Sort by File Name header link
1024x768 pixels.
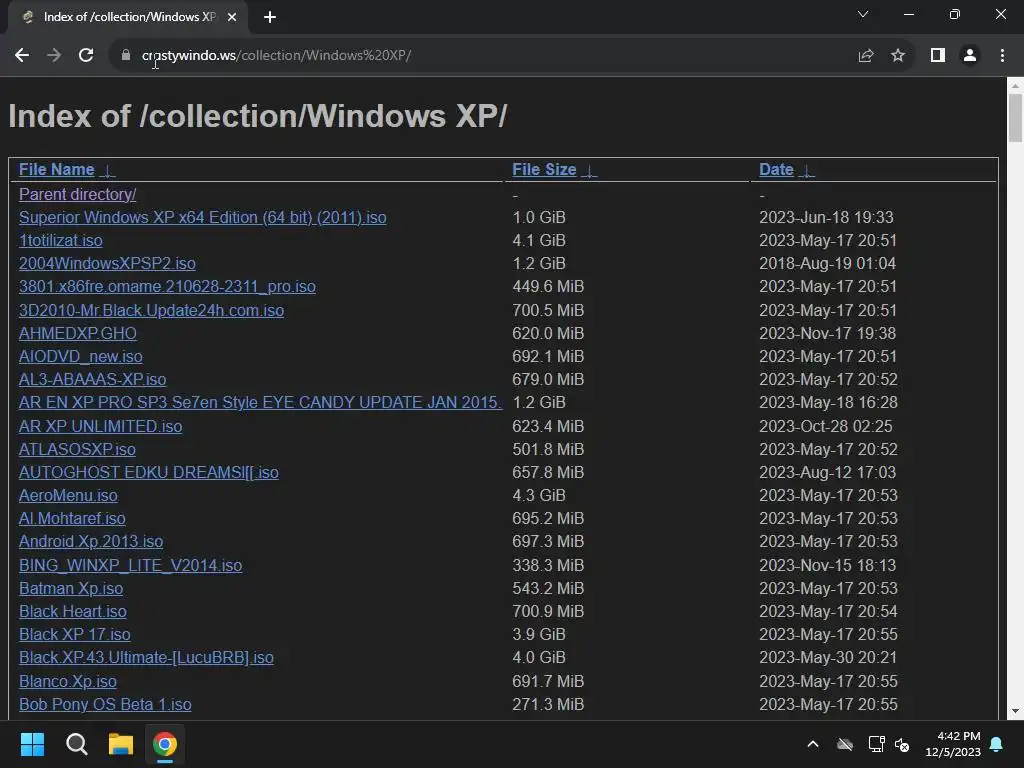pos(57,170)
